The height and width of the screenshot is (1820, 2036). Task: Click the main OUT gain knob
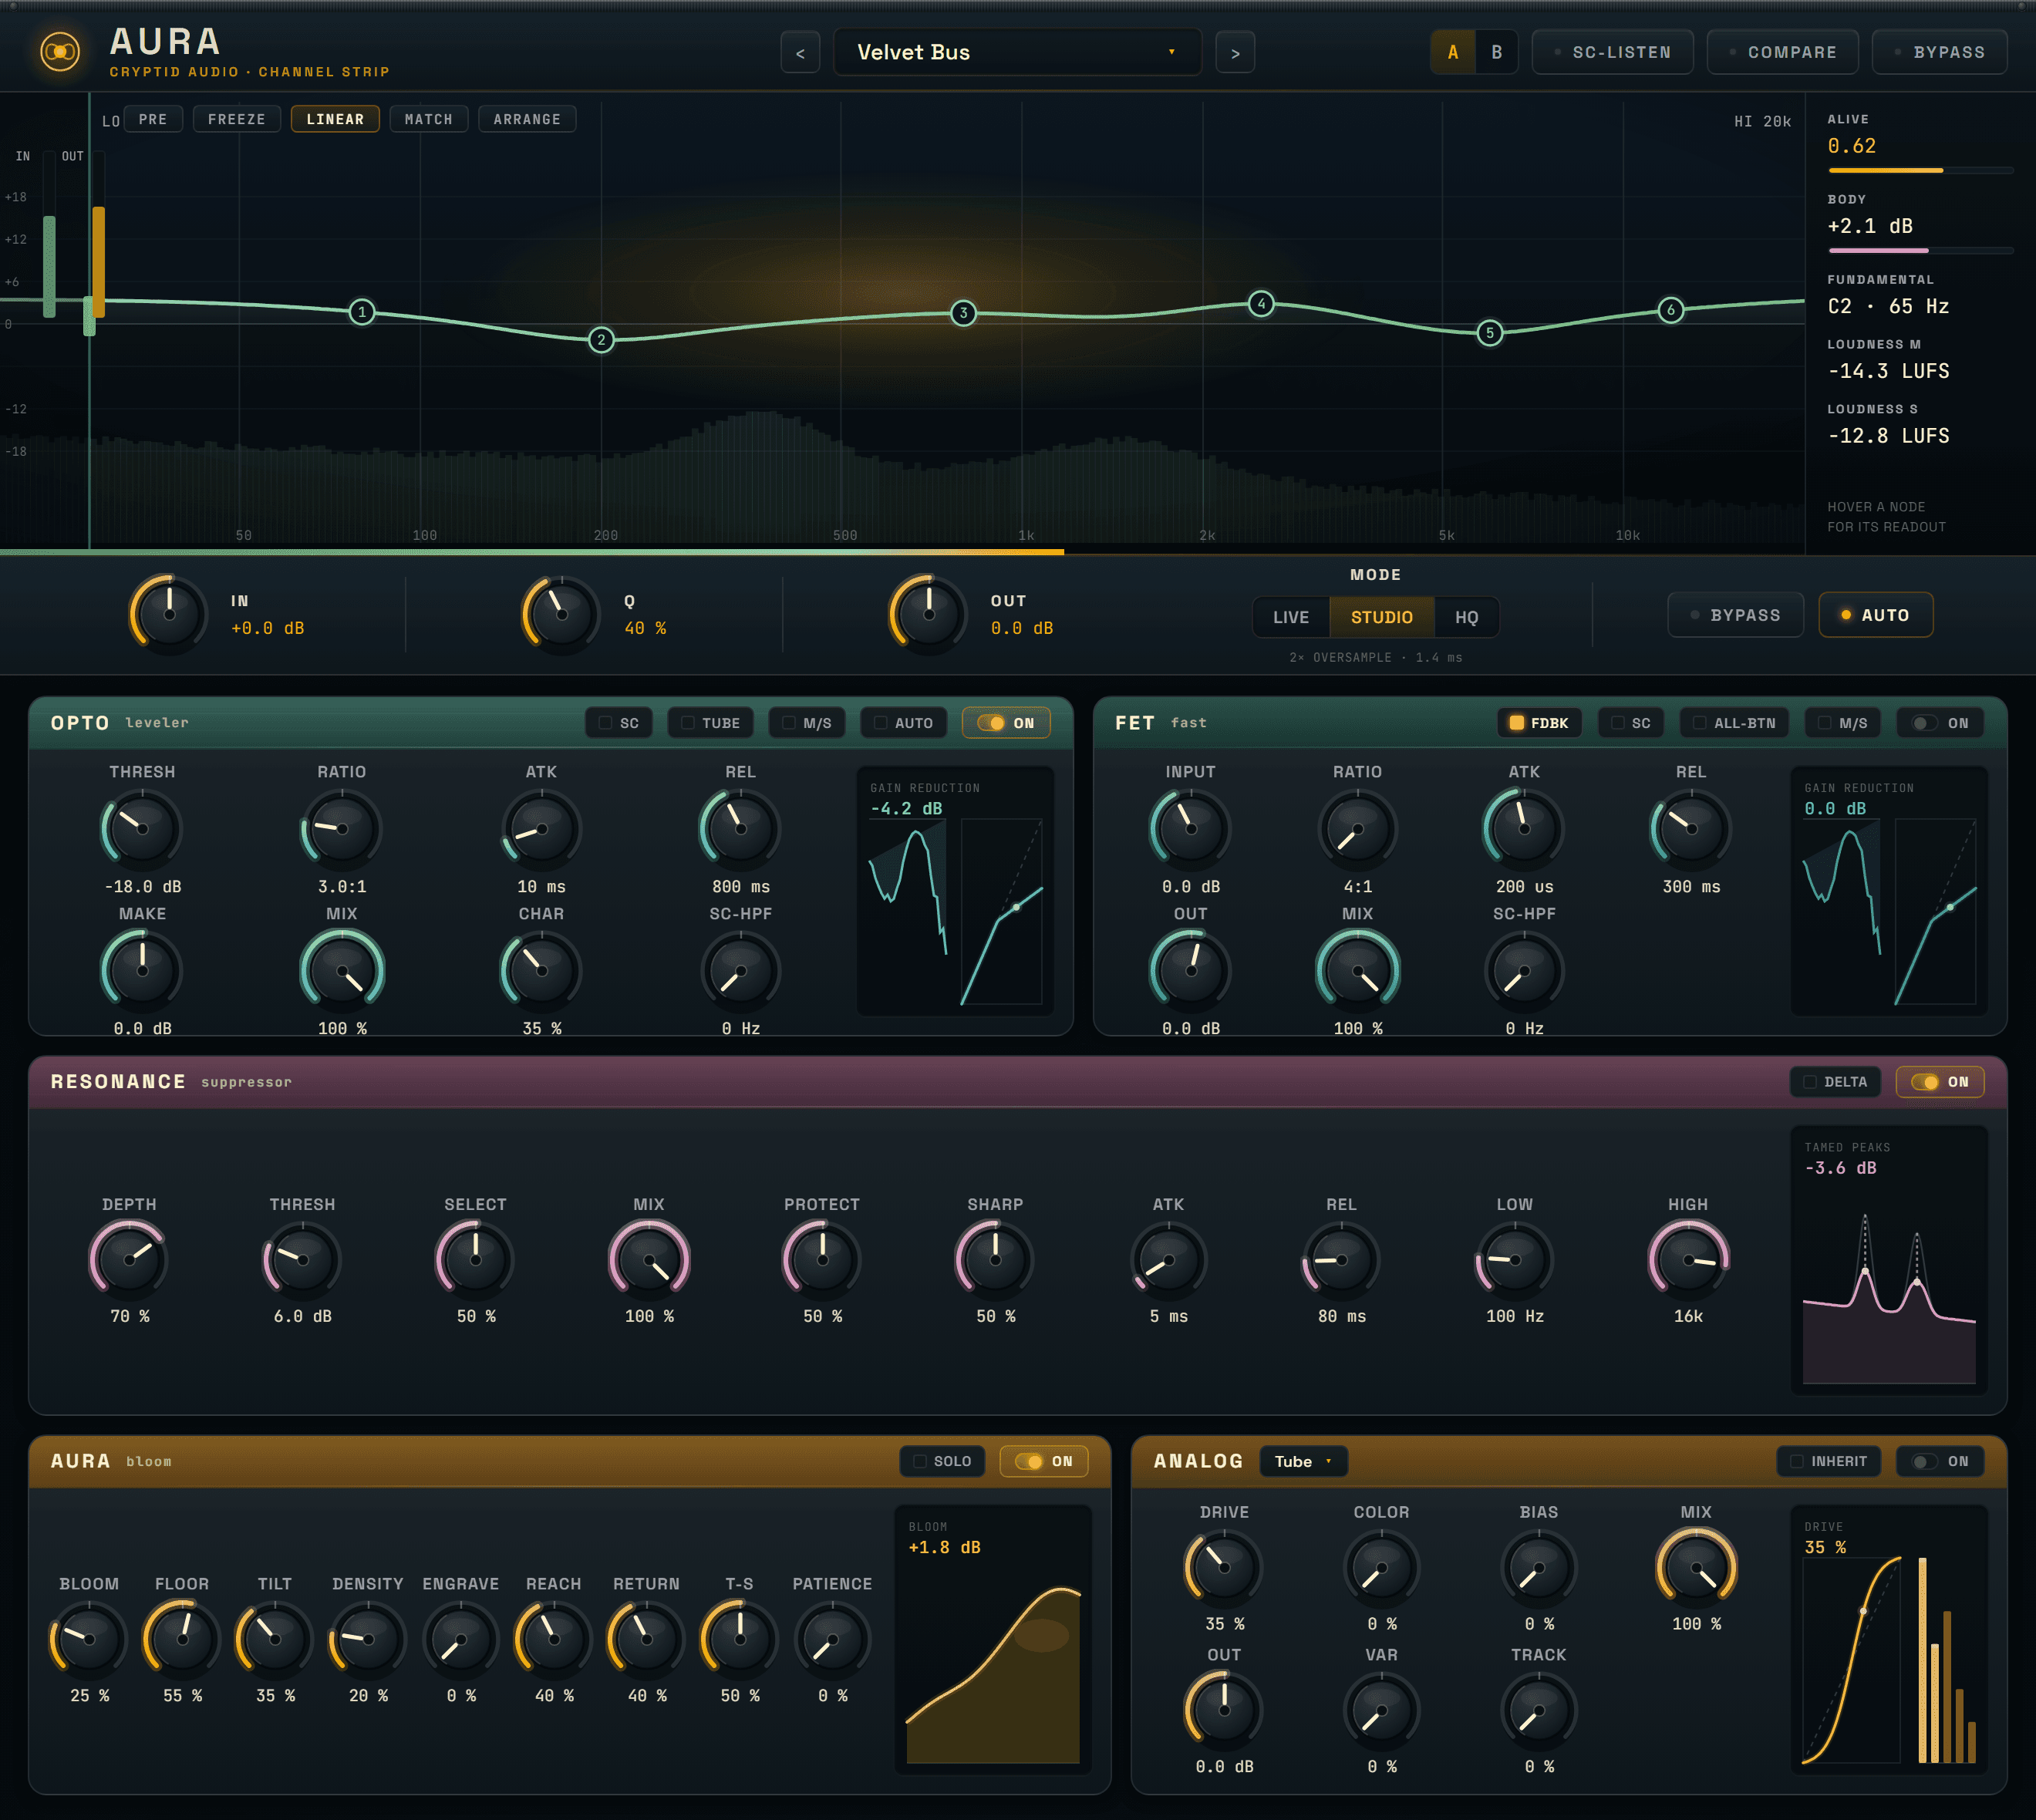click(929, 614)
